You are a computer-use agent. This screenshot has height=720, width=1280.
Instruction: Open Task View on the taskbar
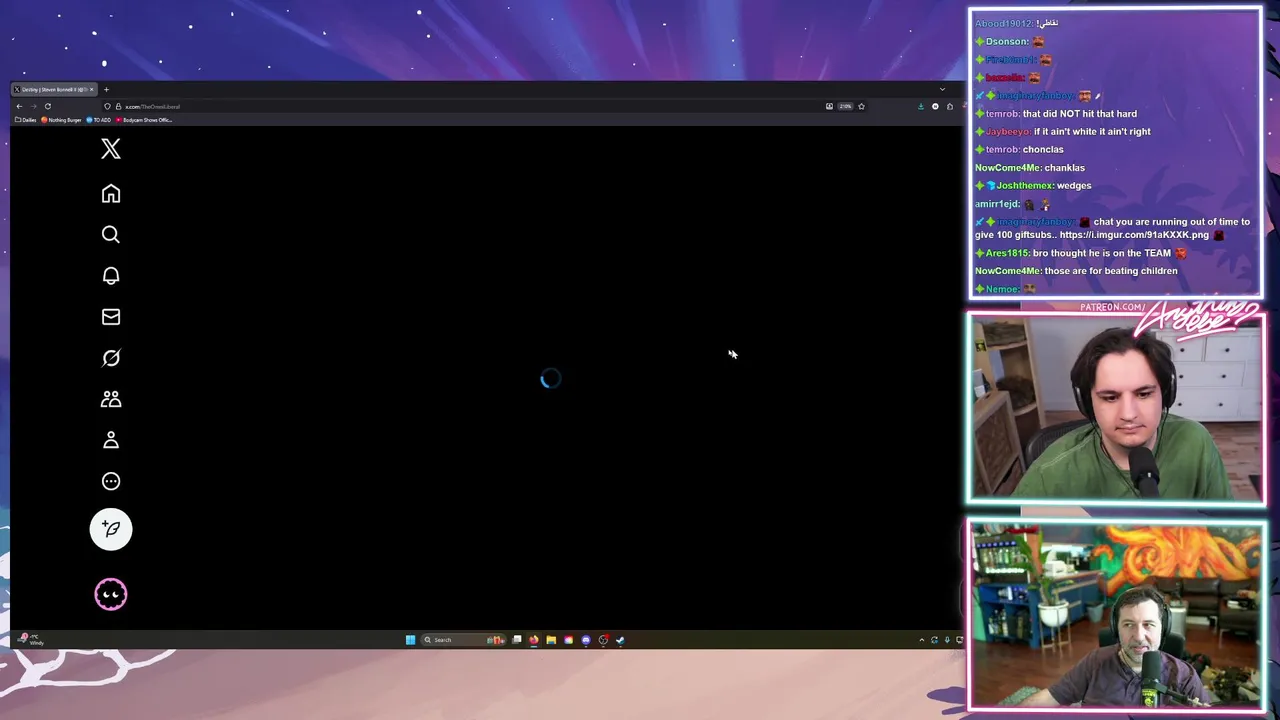(x=517, y=640)
